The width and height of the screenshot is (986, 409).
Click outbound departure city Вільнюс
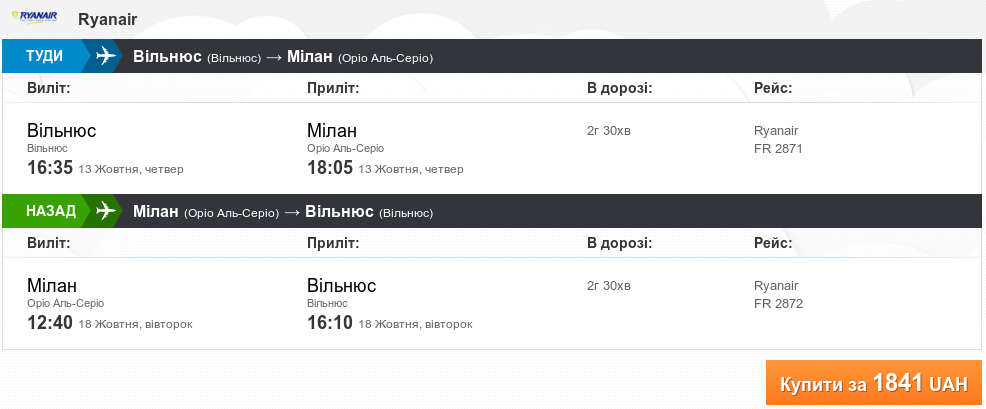[x=62, y=130]
